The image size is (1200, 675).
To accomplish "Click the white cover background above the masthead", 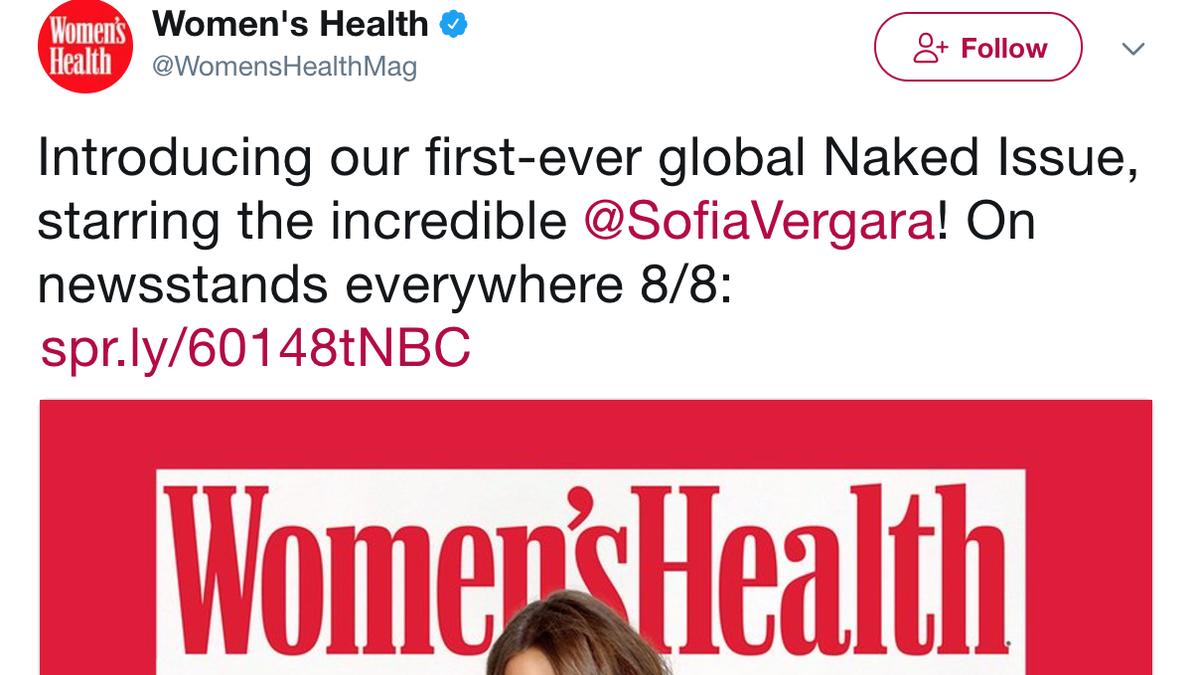I will tap(600, 476).
